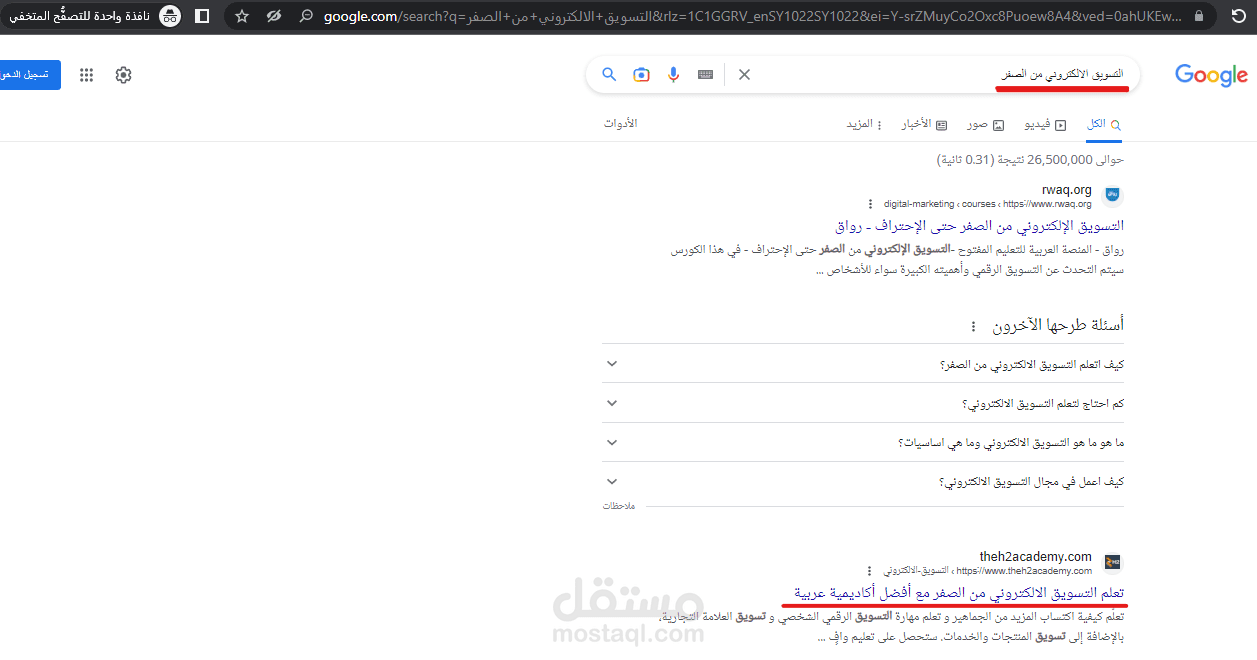Clear the search query with the X

(x=744, y=74)
